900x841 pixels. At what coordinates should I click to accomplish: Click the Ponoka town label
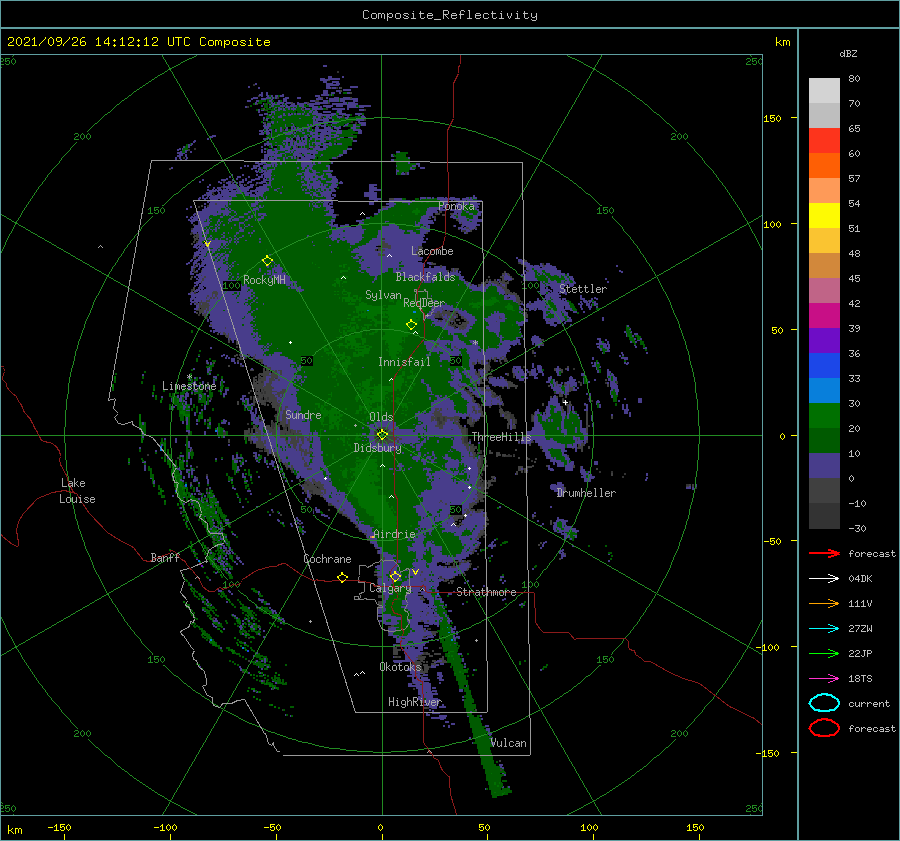(456, 206)
